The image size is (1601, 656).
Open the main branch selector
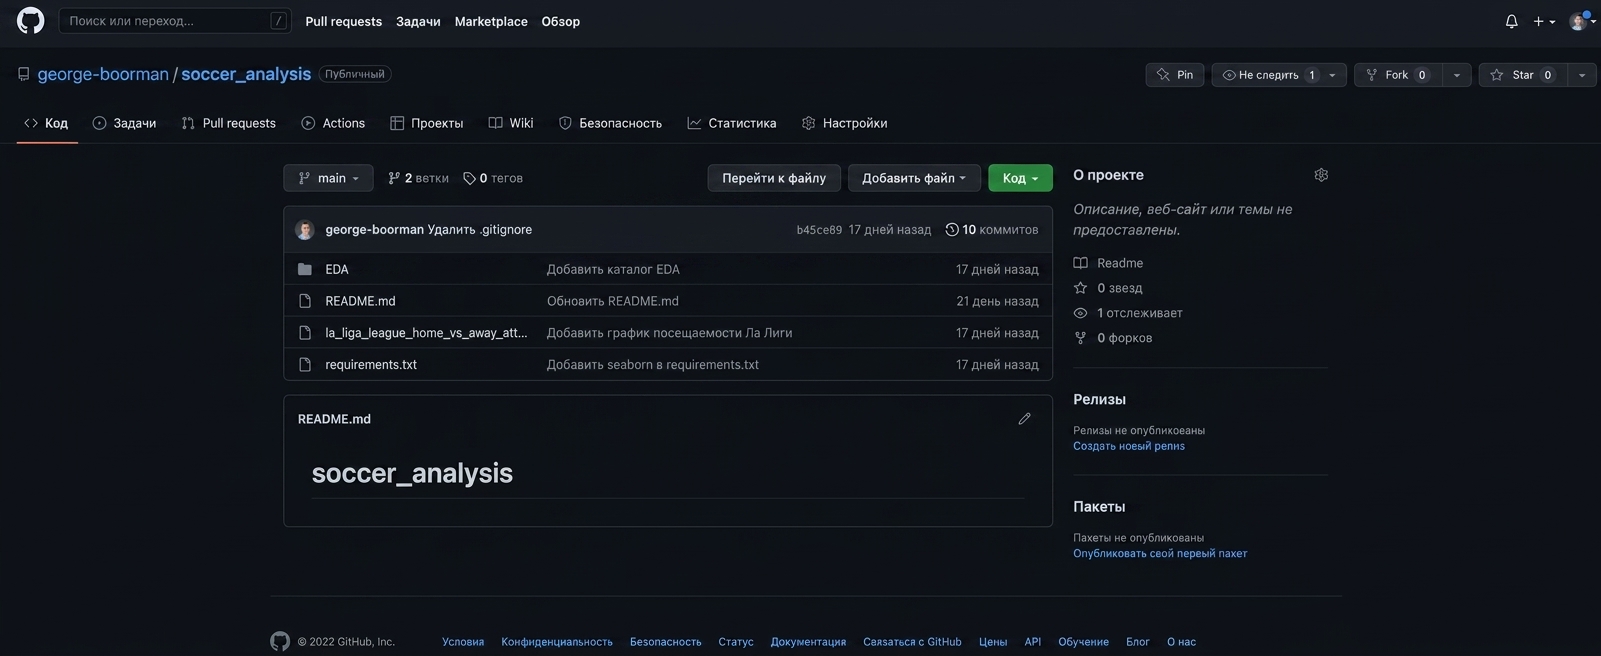328,178
